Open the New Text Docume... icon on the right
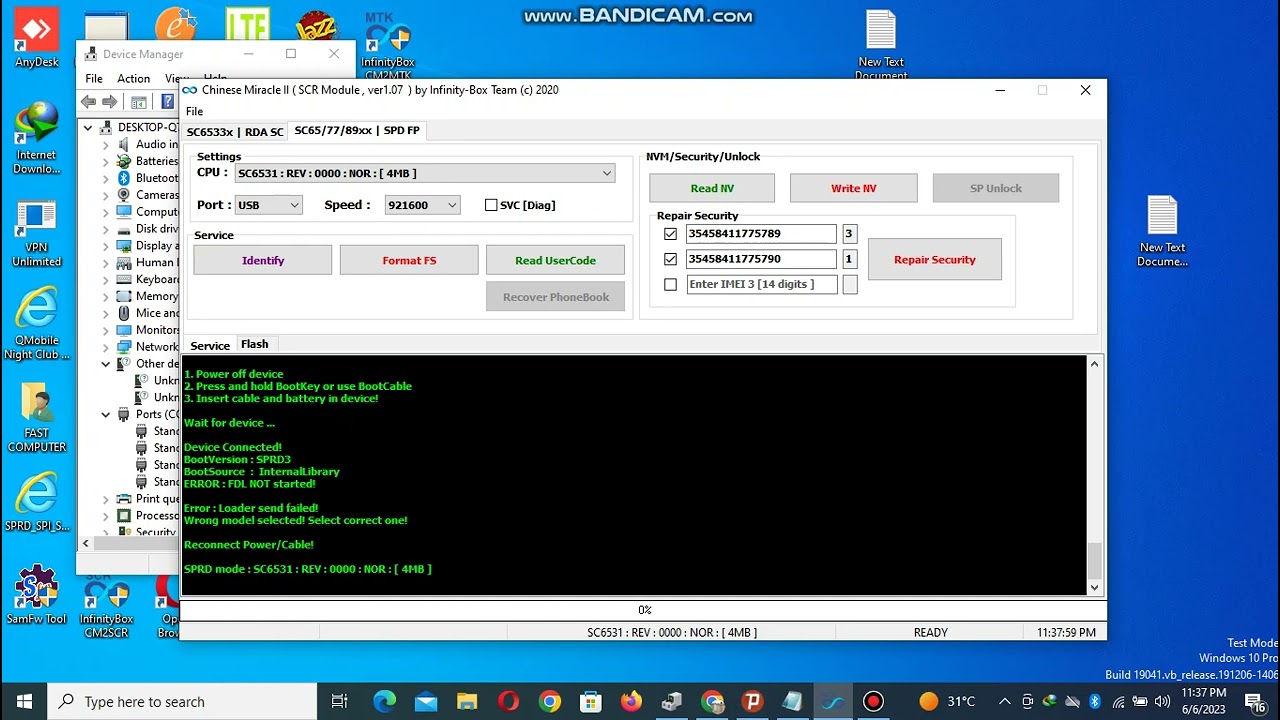 coord(1162,232)
